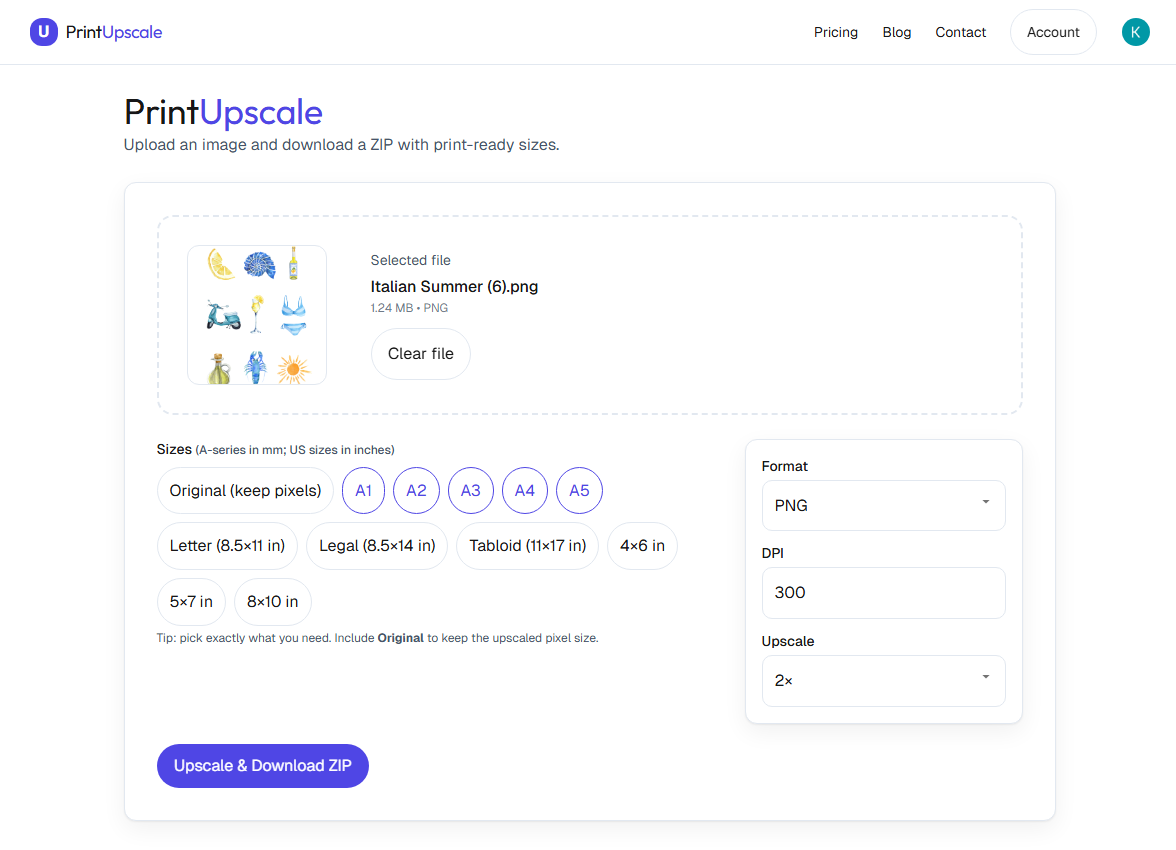Select the 8×10 in size

point(272,602)
